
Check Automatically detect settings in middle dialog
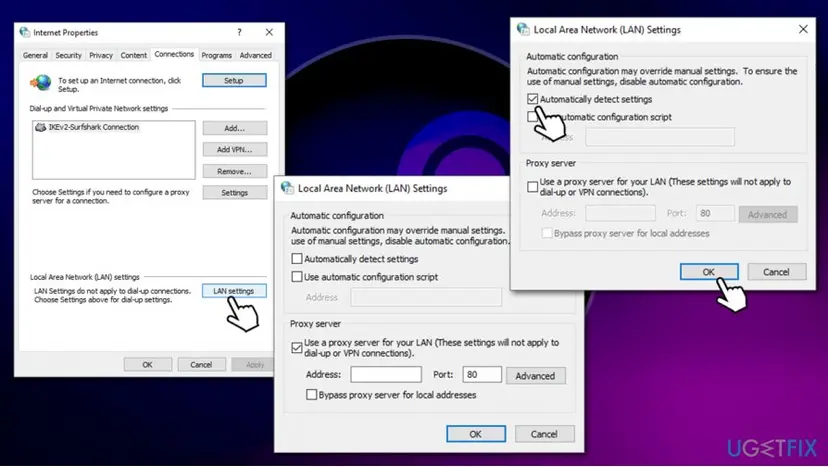(x=297, y=259)
